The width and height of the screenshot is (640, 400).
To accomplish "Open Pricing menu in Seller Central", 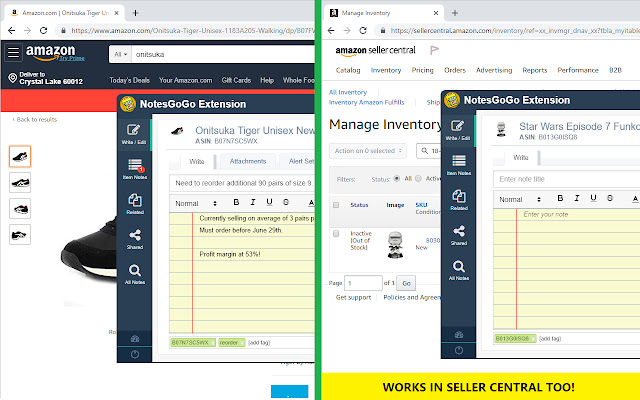I will coord(422,70).
